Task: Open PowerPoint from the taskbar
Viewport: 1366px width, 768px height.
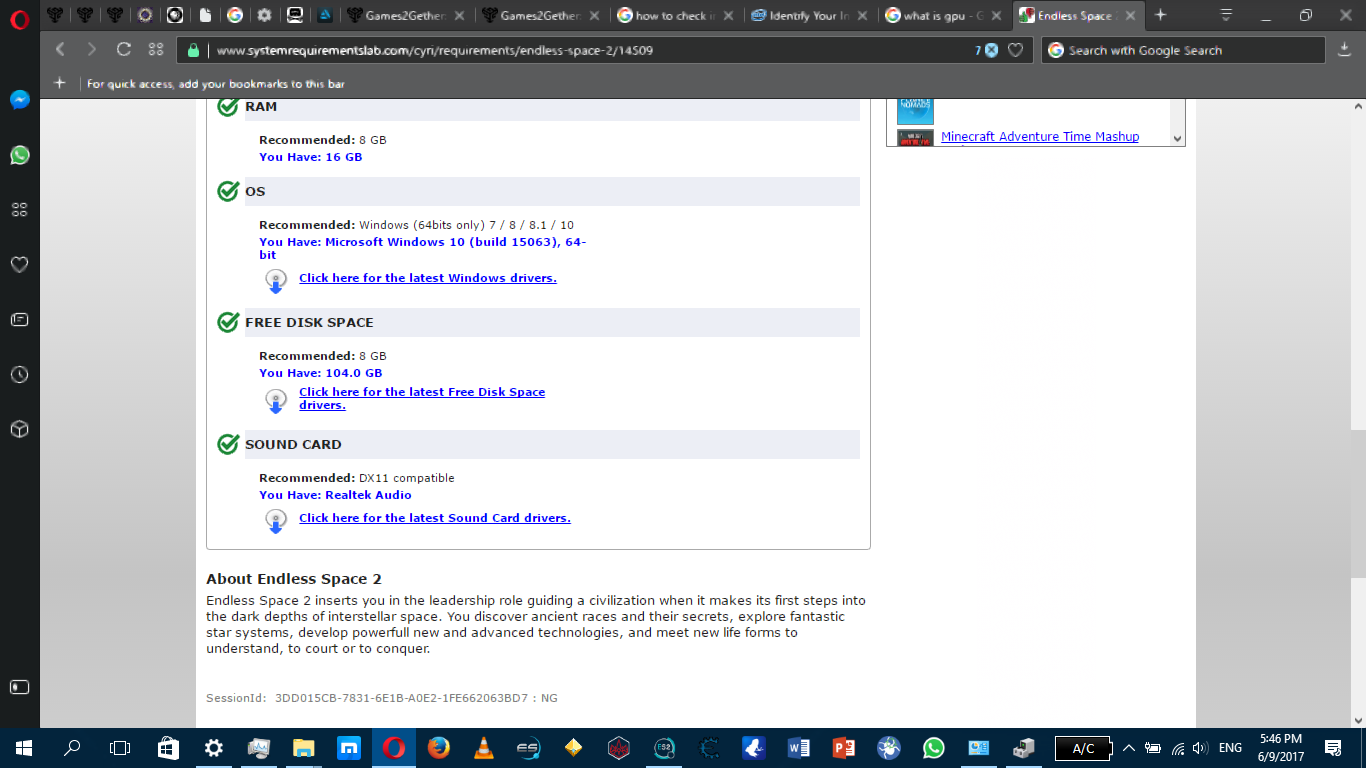Action: pyautogui.click(x=843, y=748)
